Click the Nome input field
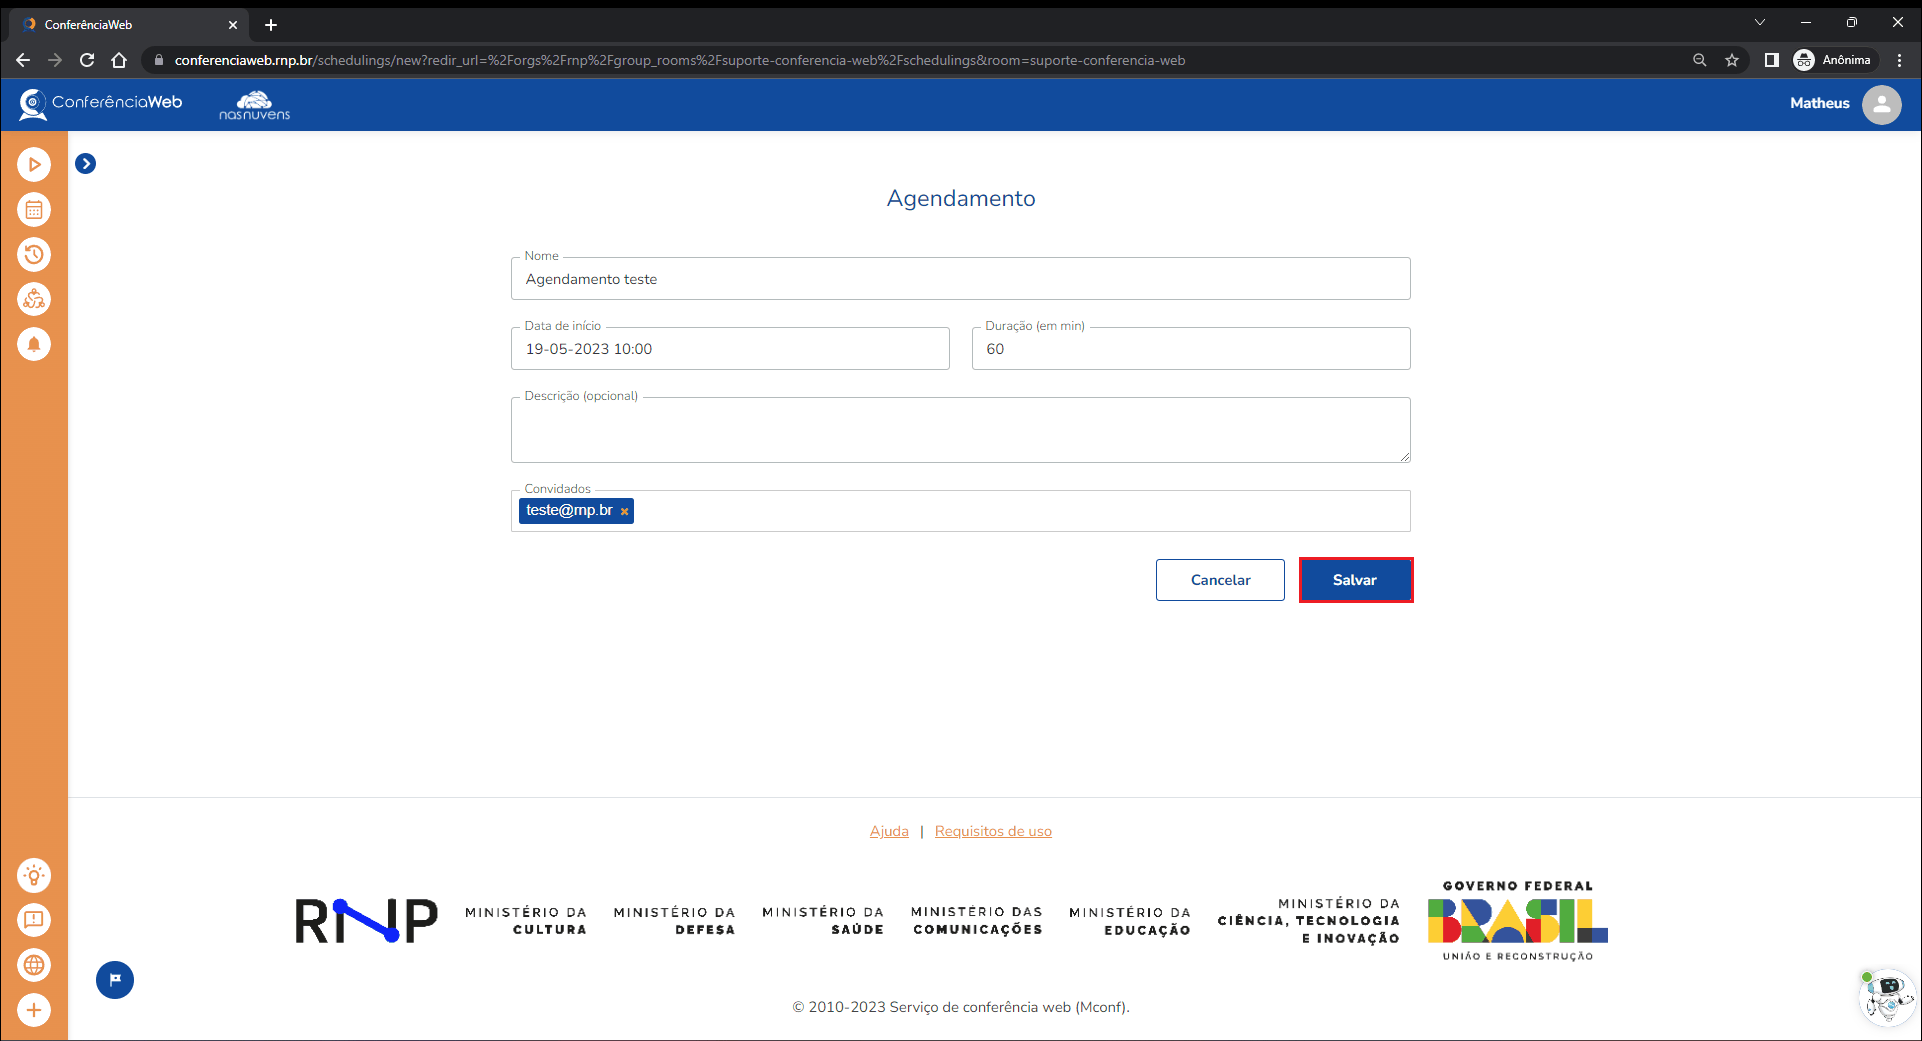 click(960, 279)
